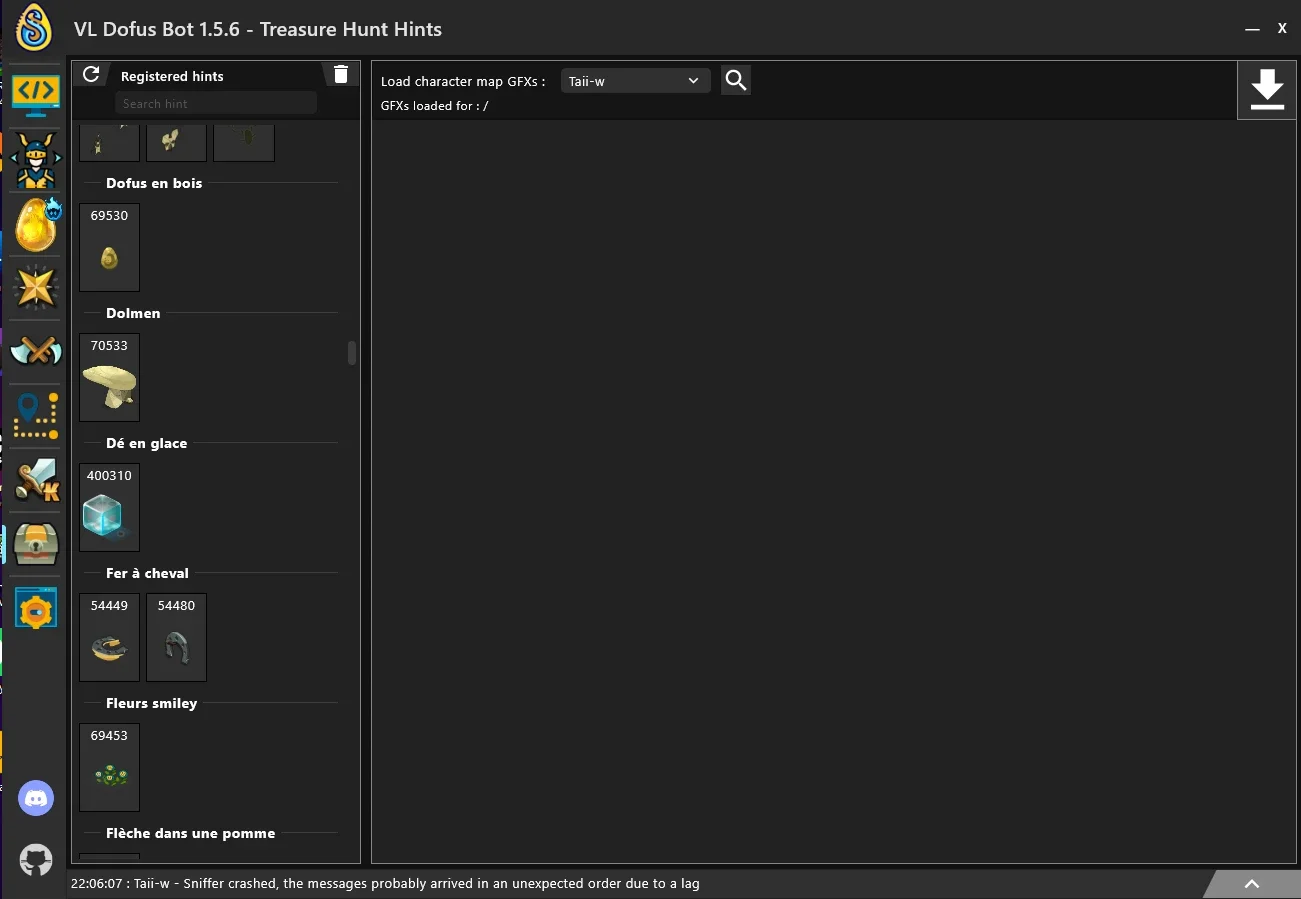Click the Dé en glace heading
The image size is (1301, 899).
point(147,443)
